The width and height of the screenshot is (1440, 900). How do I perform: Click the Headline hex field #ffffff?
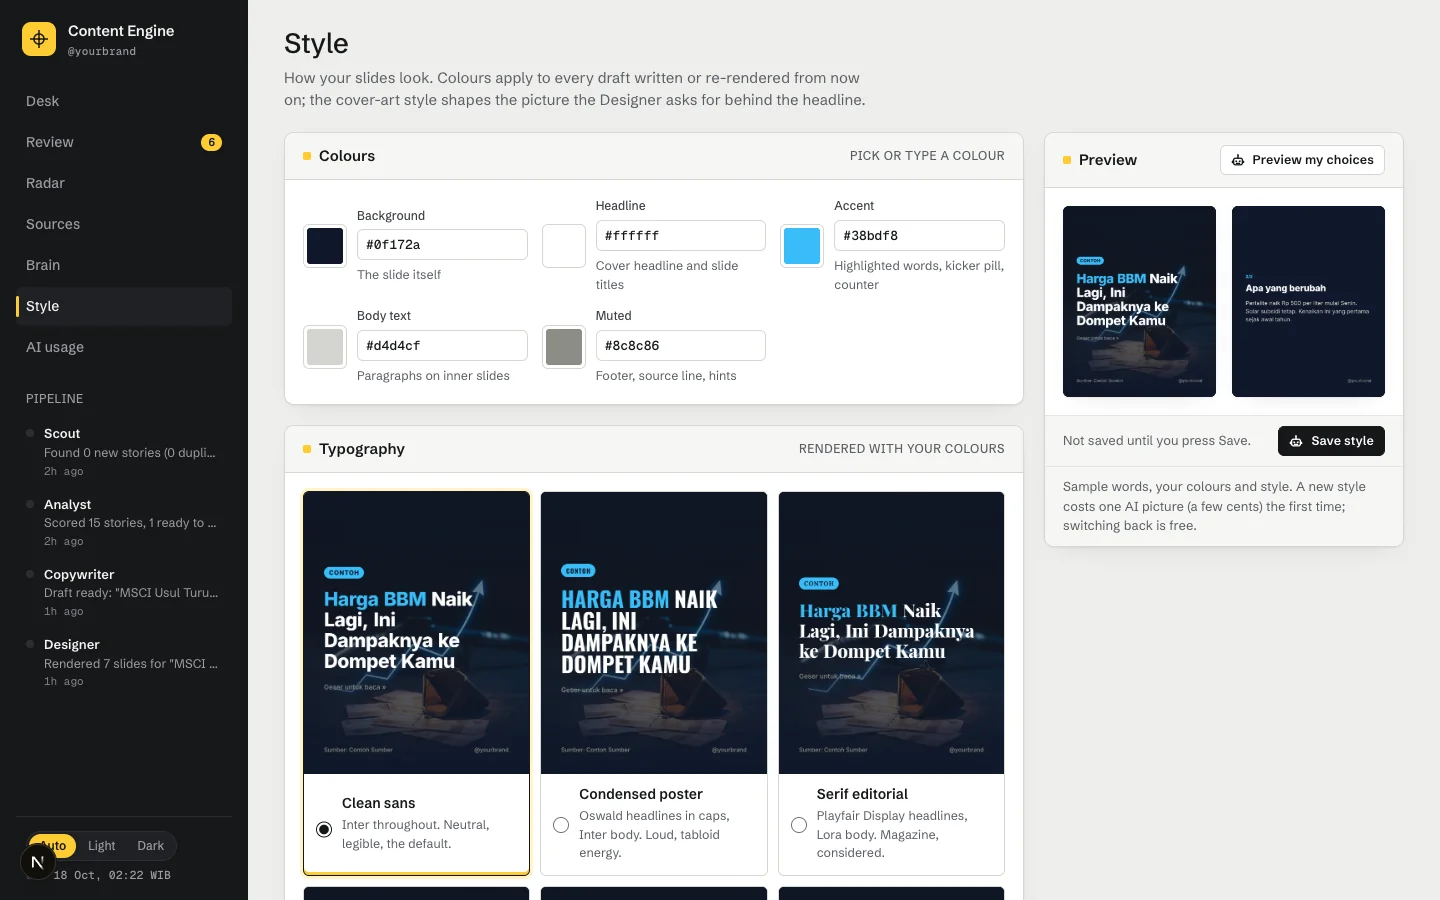click(681, 236)
